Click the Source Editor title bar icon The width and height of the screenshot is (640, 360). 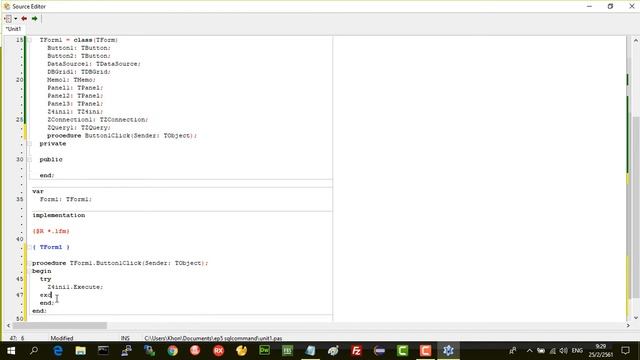[x=7, y=7]
